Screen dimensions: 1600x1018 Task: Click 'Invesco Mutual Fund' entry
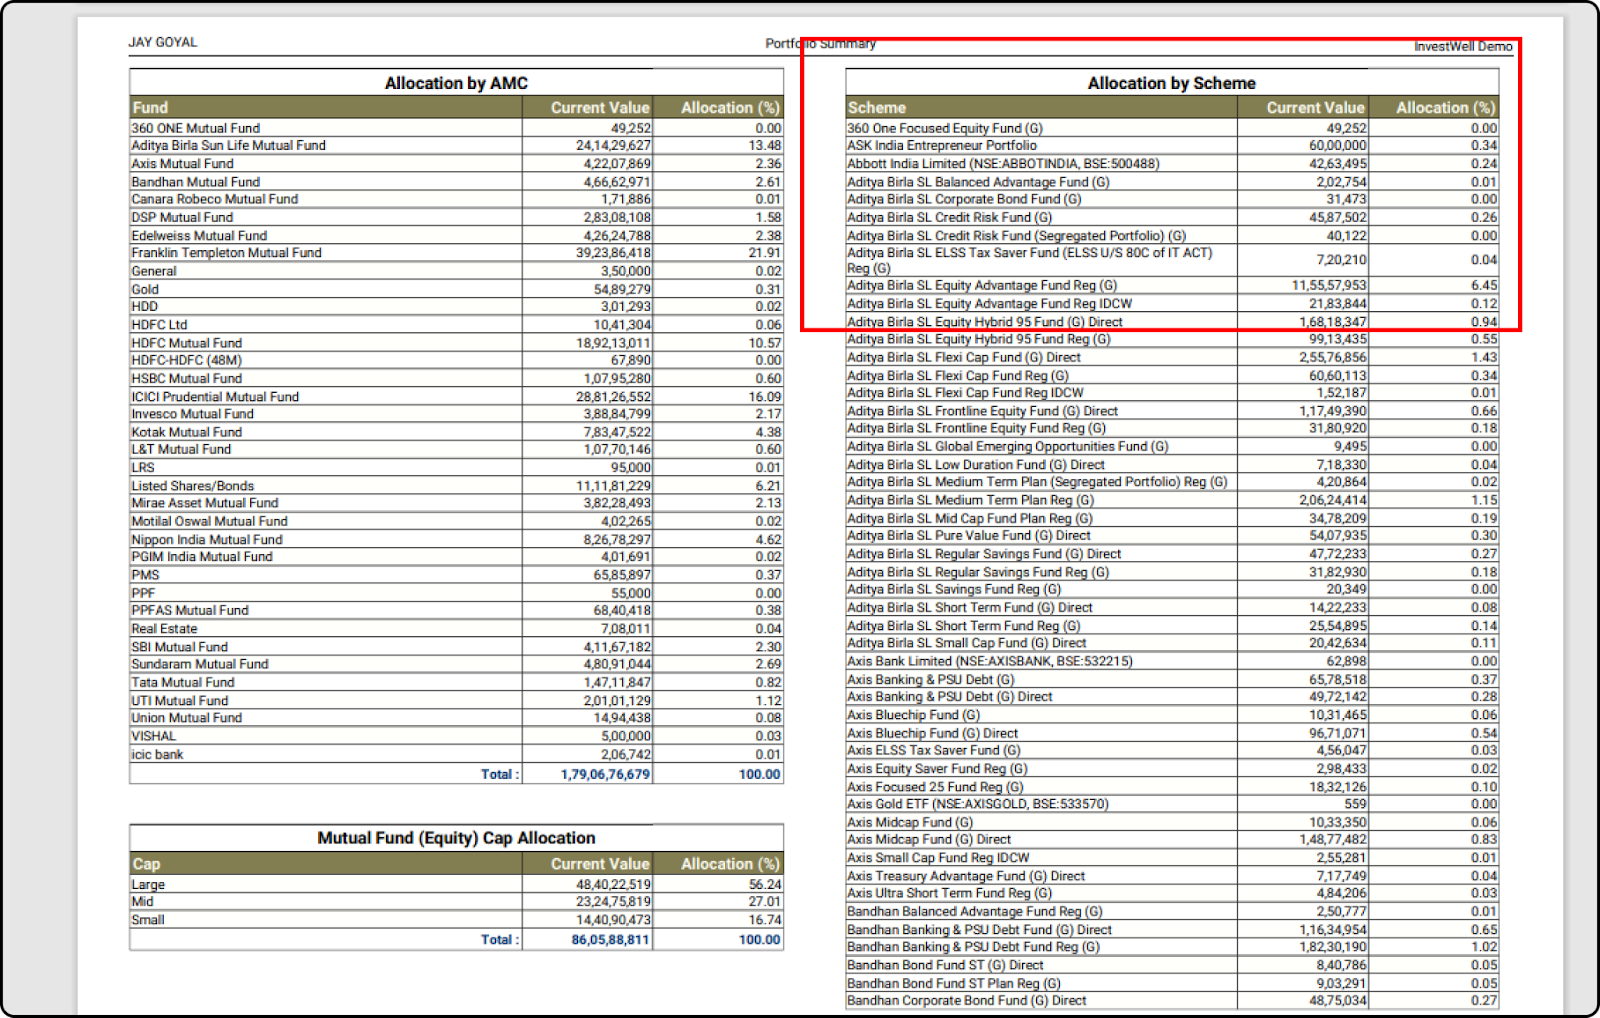tap(456, 414)
